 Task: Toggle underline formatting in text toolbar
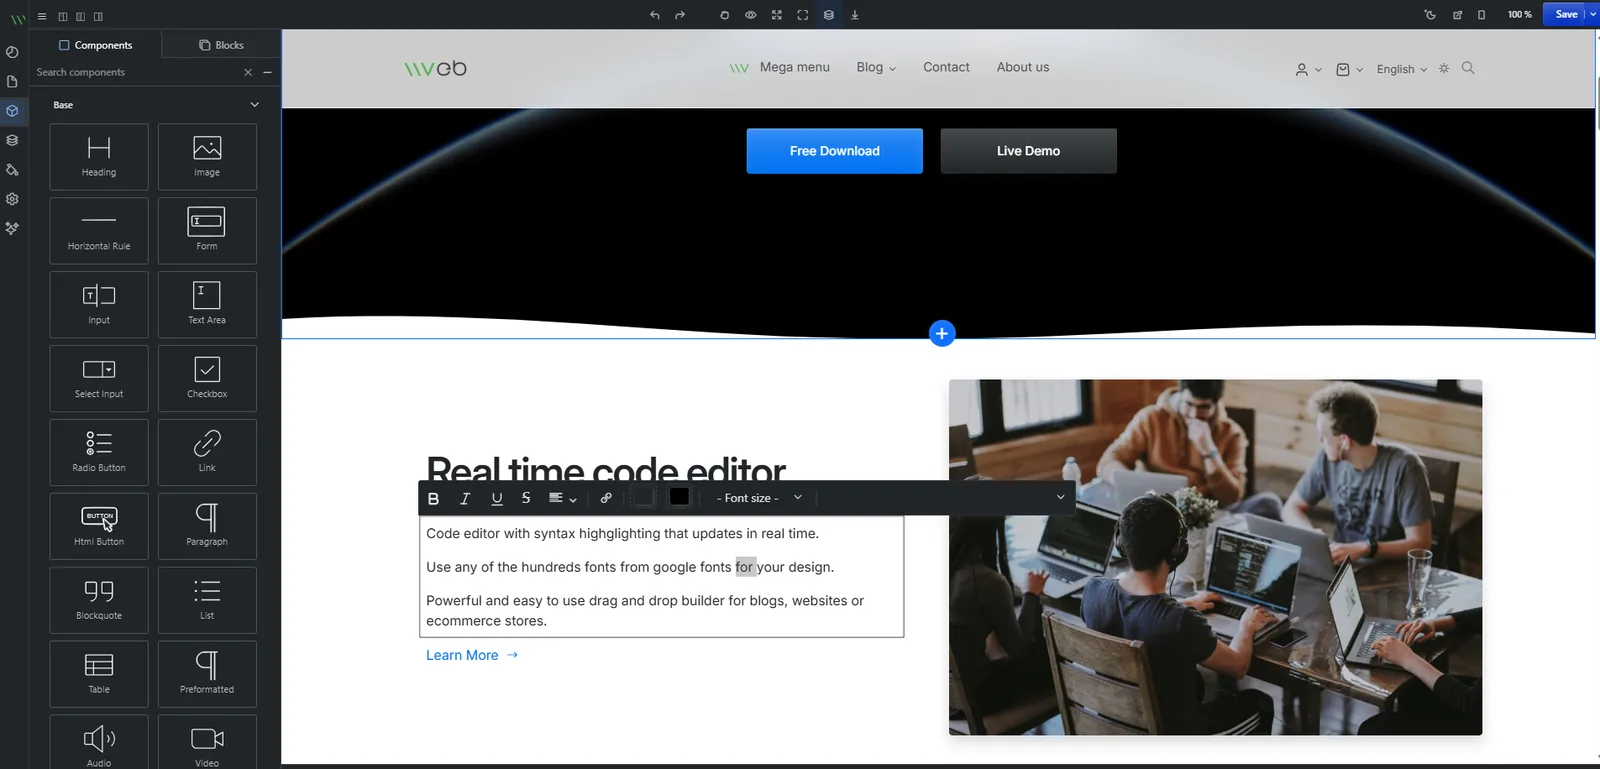pos(497,498)
